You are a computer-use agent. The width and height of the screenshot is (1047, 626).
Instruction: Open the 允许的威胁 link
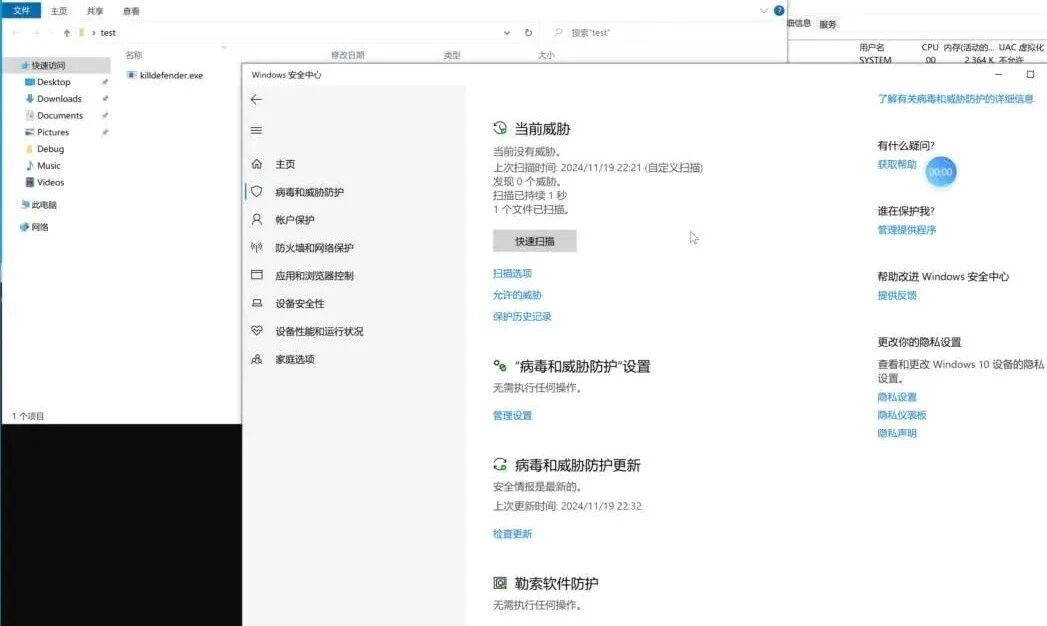(517, 295)
